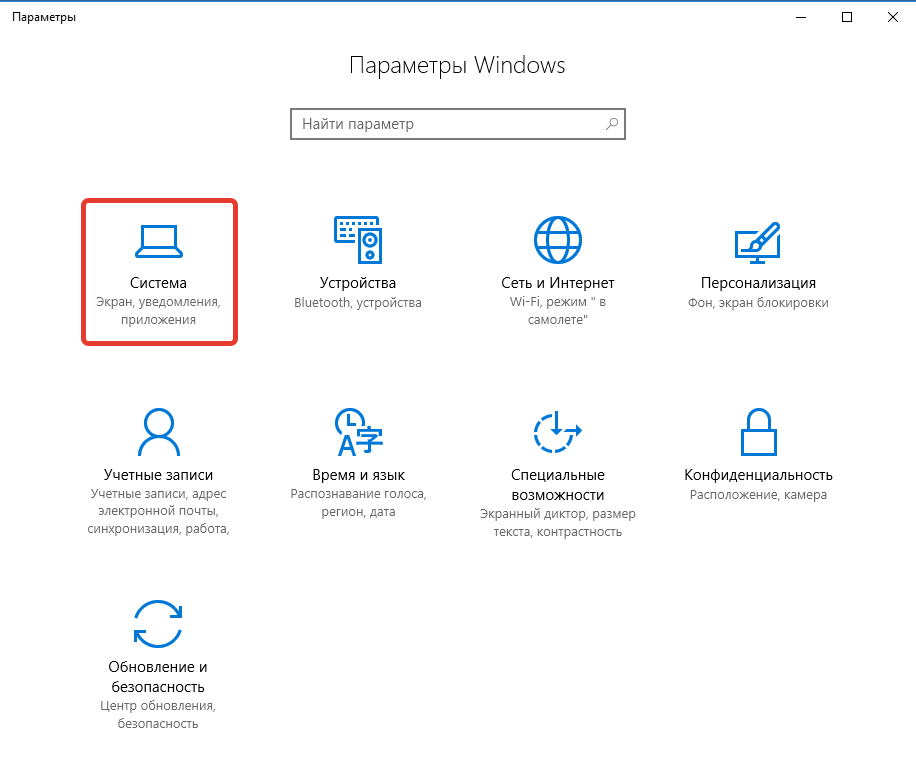Open the Персонализация paintbrush icon
This screenshot has width=916, height=777.
click(758, 243)
